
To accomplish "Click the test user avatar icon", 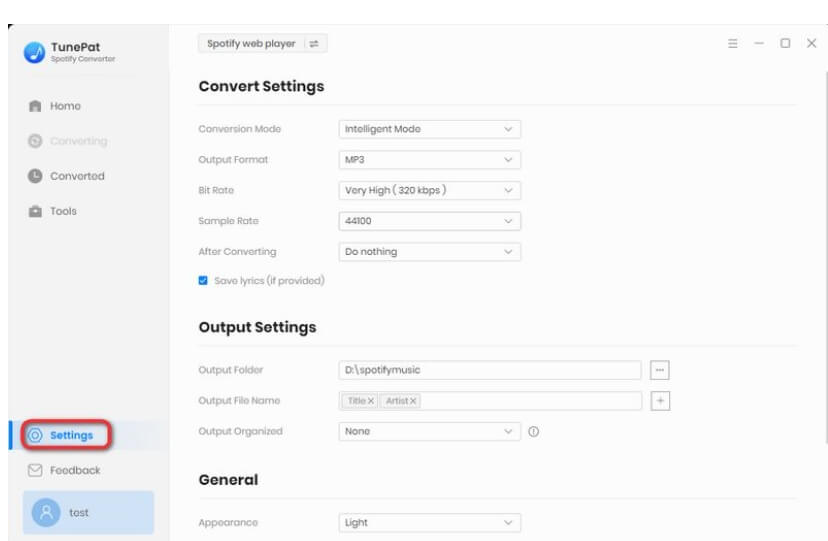I will 46,512.
